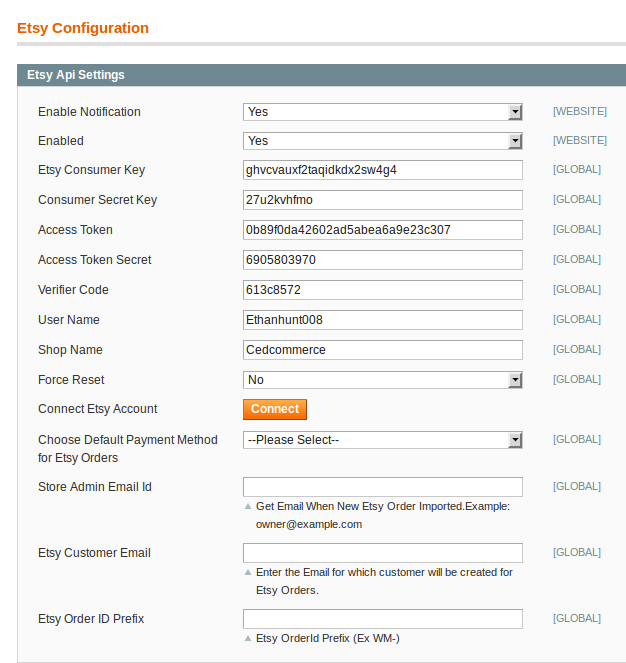Click the Verifier Code input field
Screen dimensions: 626x663
tap(383, 290)
